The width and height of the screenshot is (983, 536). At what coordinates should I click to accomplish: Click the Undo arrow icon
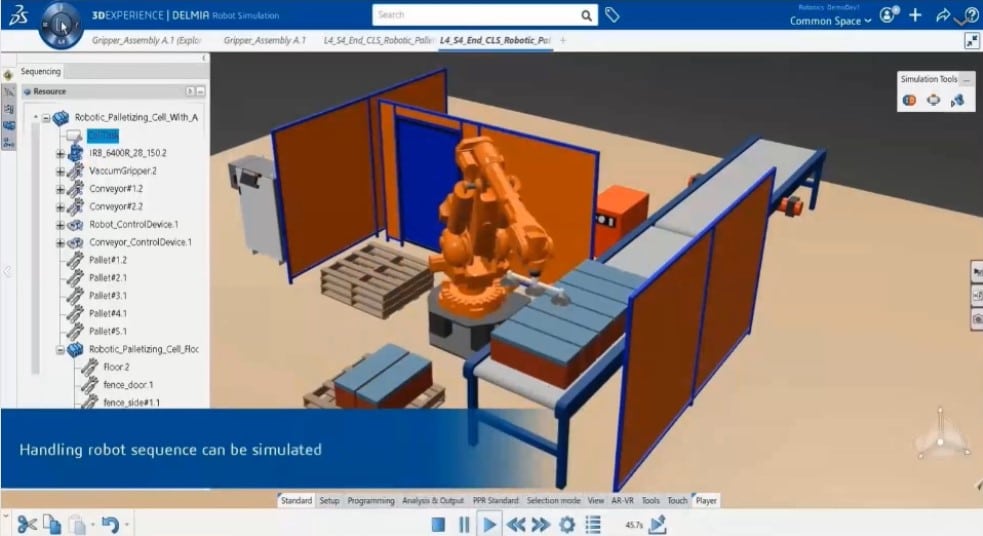(x=110, y=524)
